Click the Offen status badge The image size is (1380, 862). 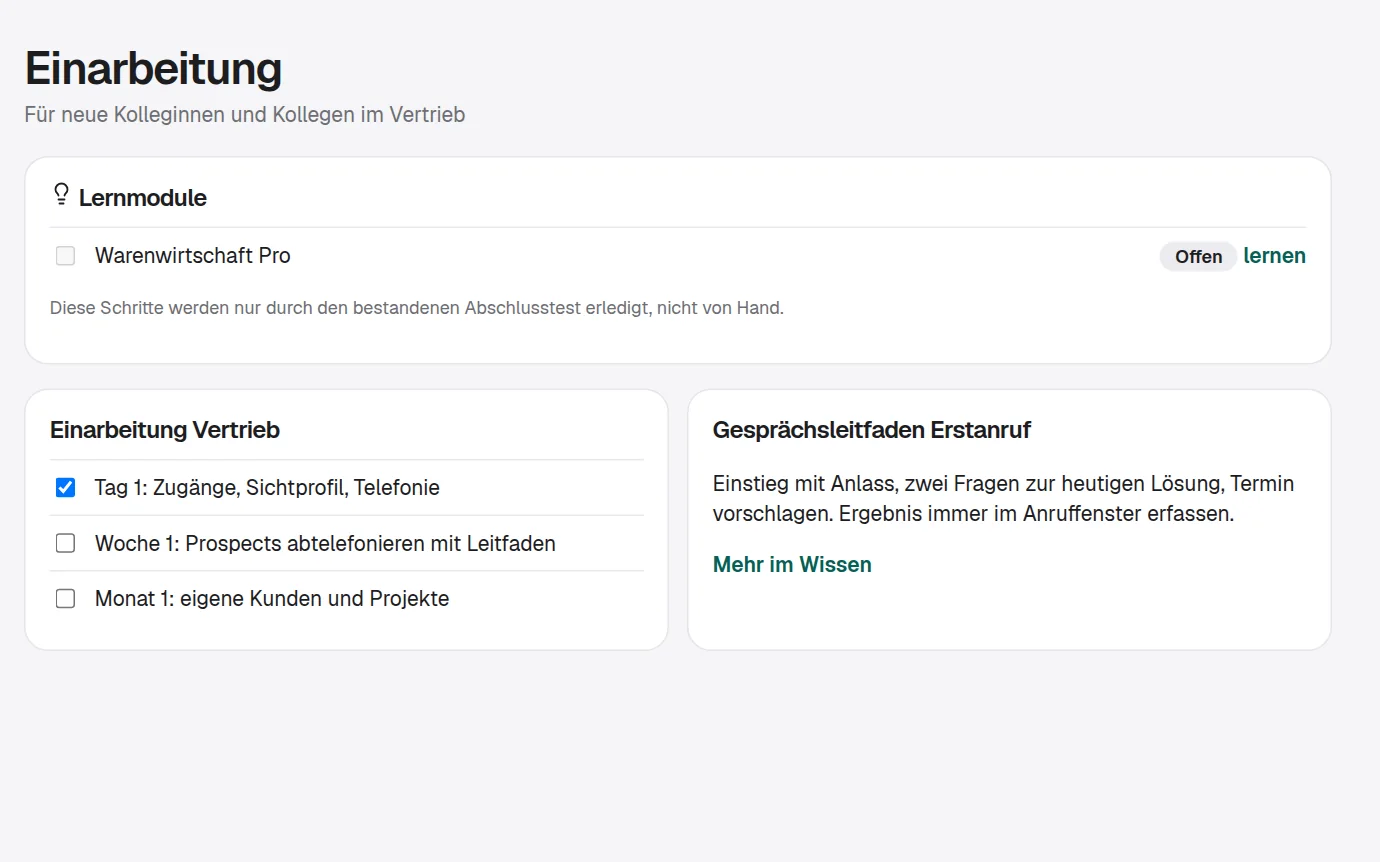1198,257
